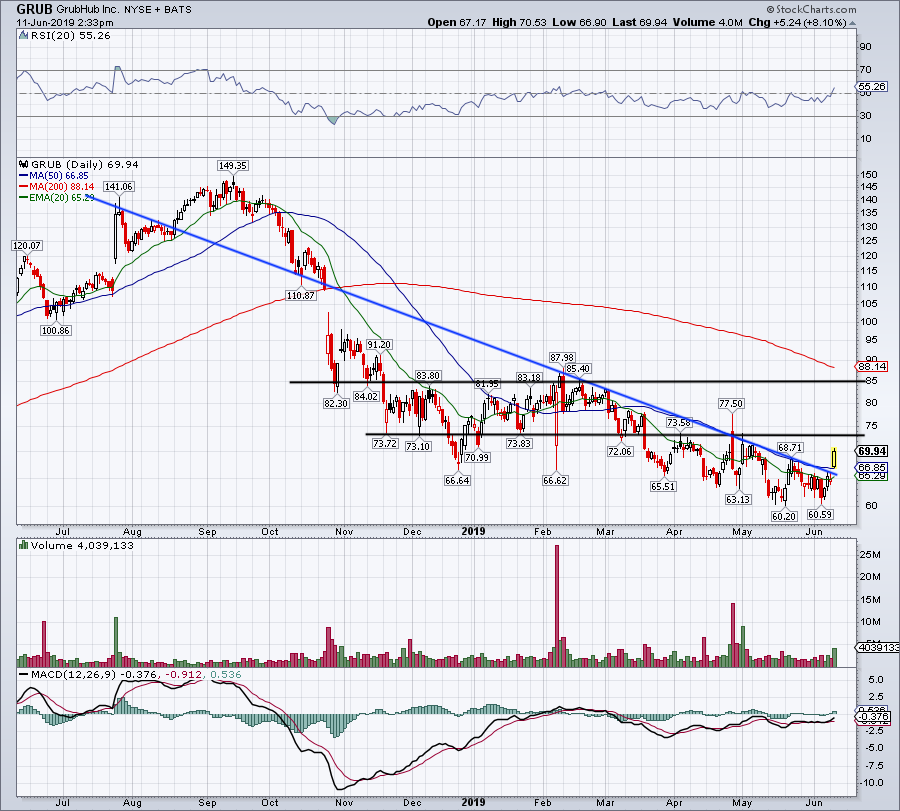Screen dimensions: 900x811
Task: Click the 60.59 price label
Action: (x=820, y=514)
